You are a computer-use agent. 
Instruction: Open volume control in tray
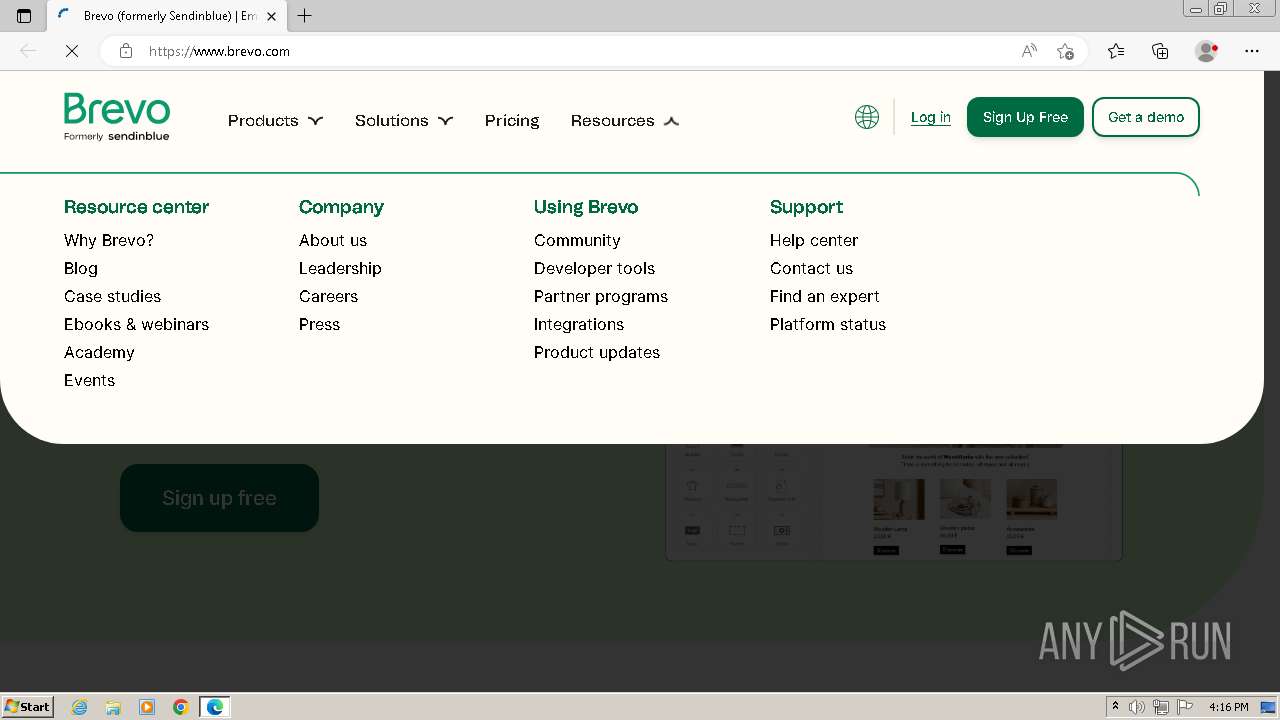pos(1137,707)
